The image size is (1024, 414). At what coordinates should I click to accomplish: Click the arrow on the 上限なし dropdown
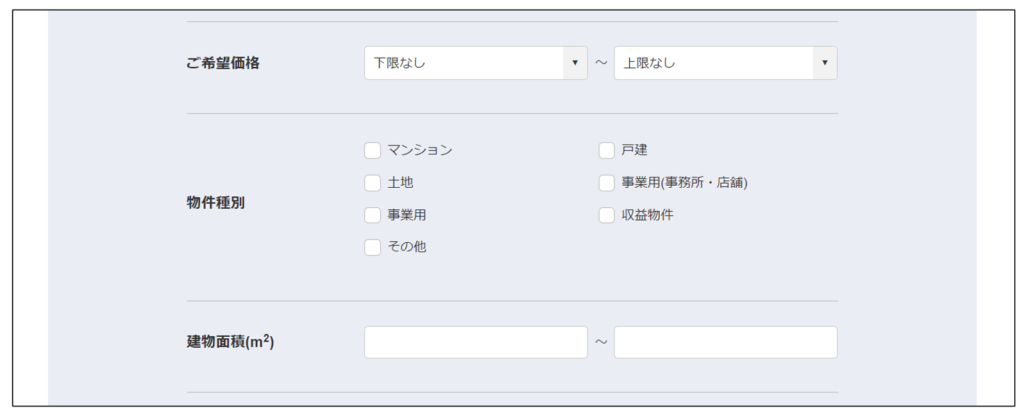click(x=825, y=63)
